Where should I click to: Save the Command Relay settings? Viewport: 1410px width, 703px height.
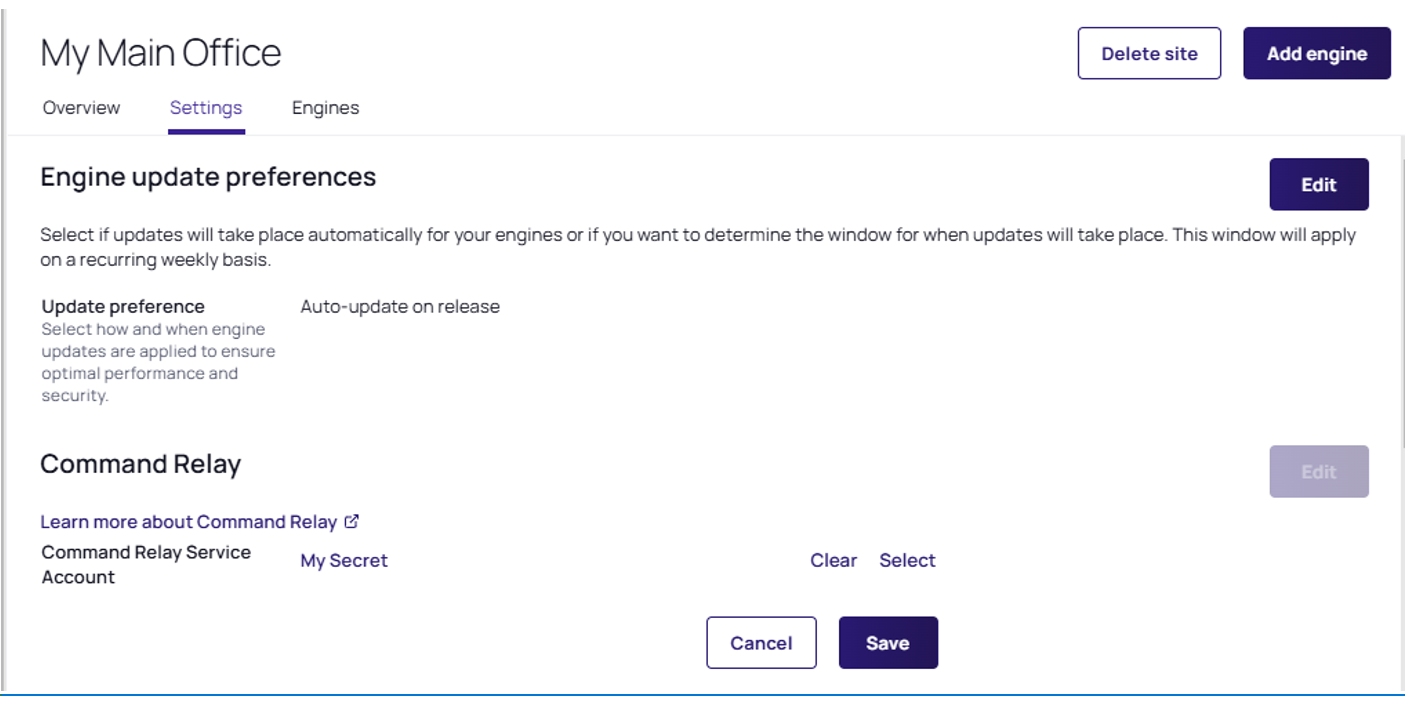tap(888, 643)
